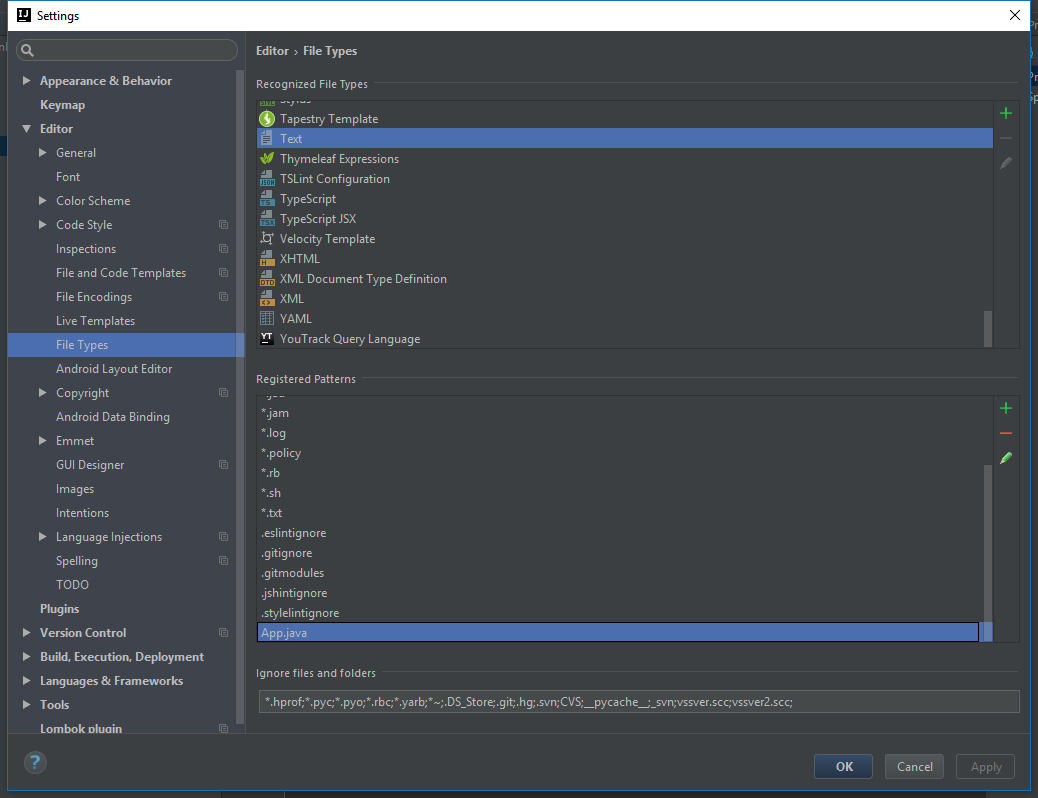The image size is (1038, 798).
Task: Click the YouTrack Query Language icon
Action: point(267,338)
